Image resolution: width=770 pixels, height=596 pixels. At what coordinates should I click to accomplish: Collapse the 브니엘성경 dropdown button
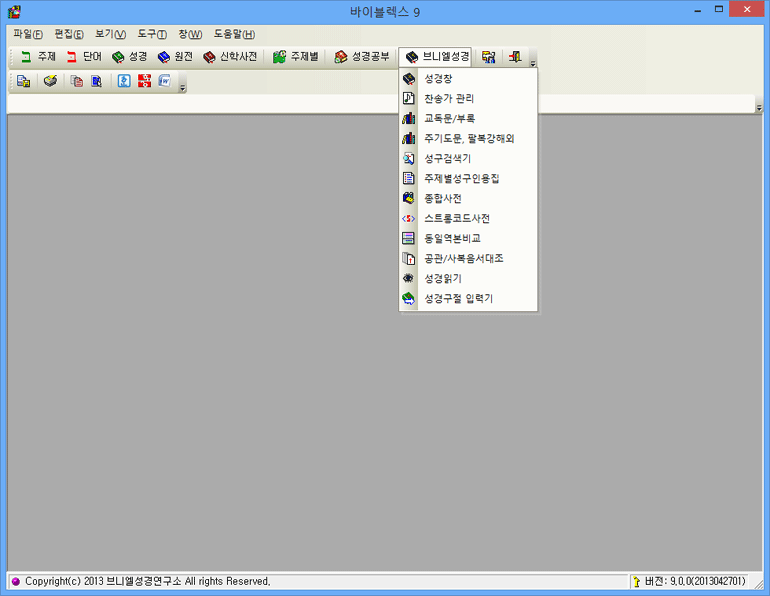[x=436, y=57]
